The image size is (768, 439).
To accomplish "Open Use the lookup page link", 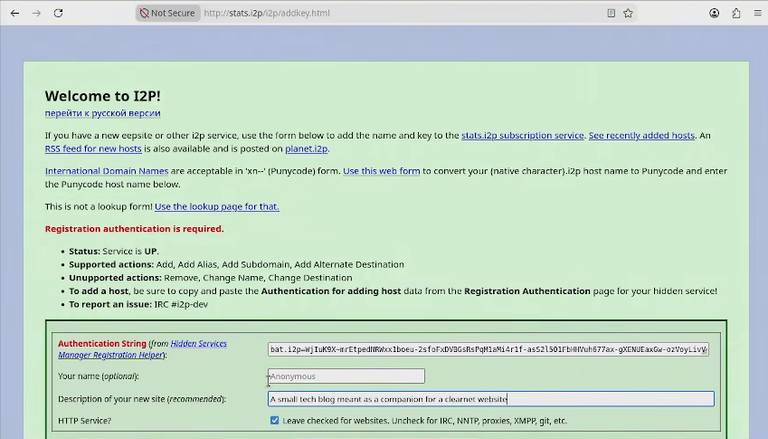I will point(217,207).
